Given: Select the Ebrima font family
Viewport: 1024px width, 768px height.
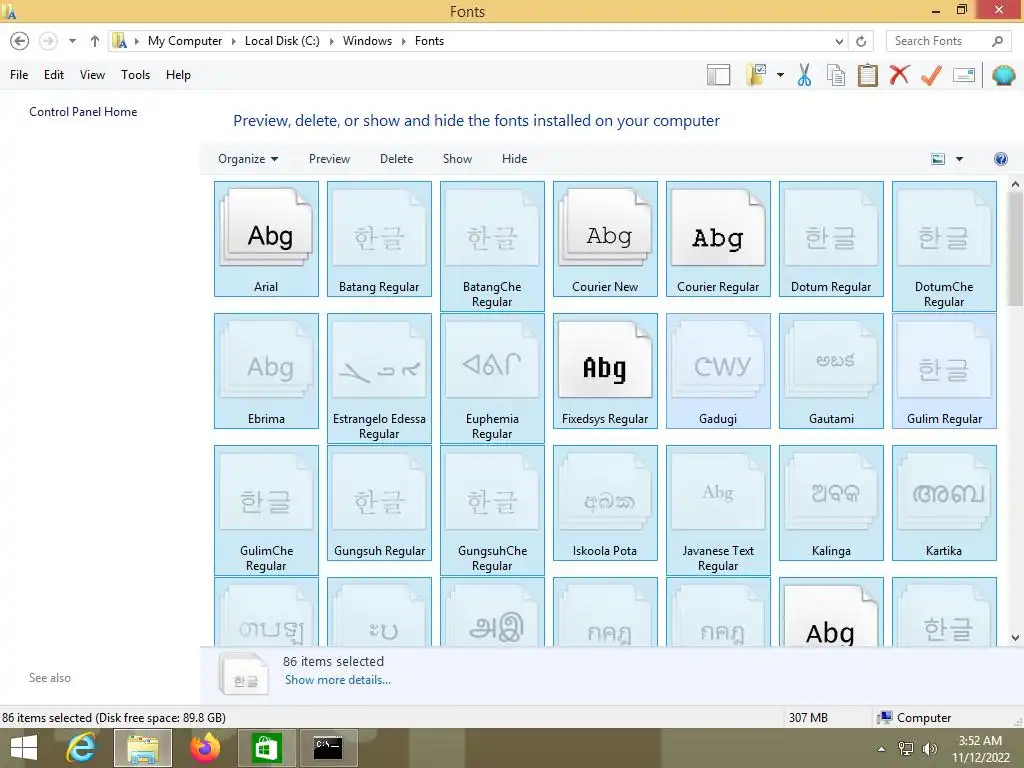Looking at the screenshot, I should 266,371.
